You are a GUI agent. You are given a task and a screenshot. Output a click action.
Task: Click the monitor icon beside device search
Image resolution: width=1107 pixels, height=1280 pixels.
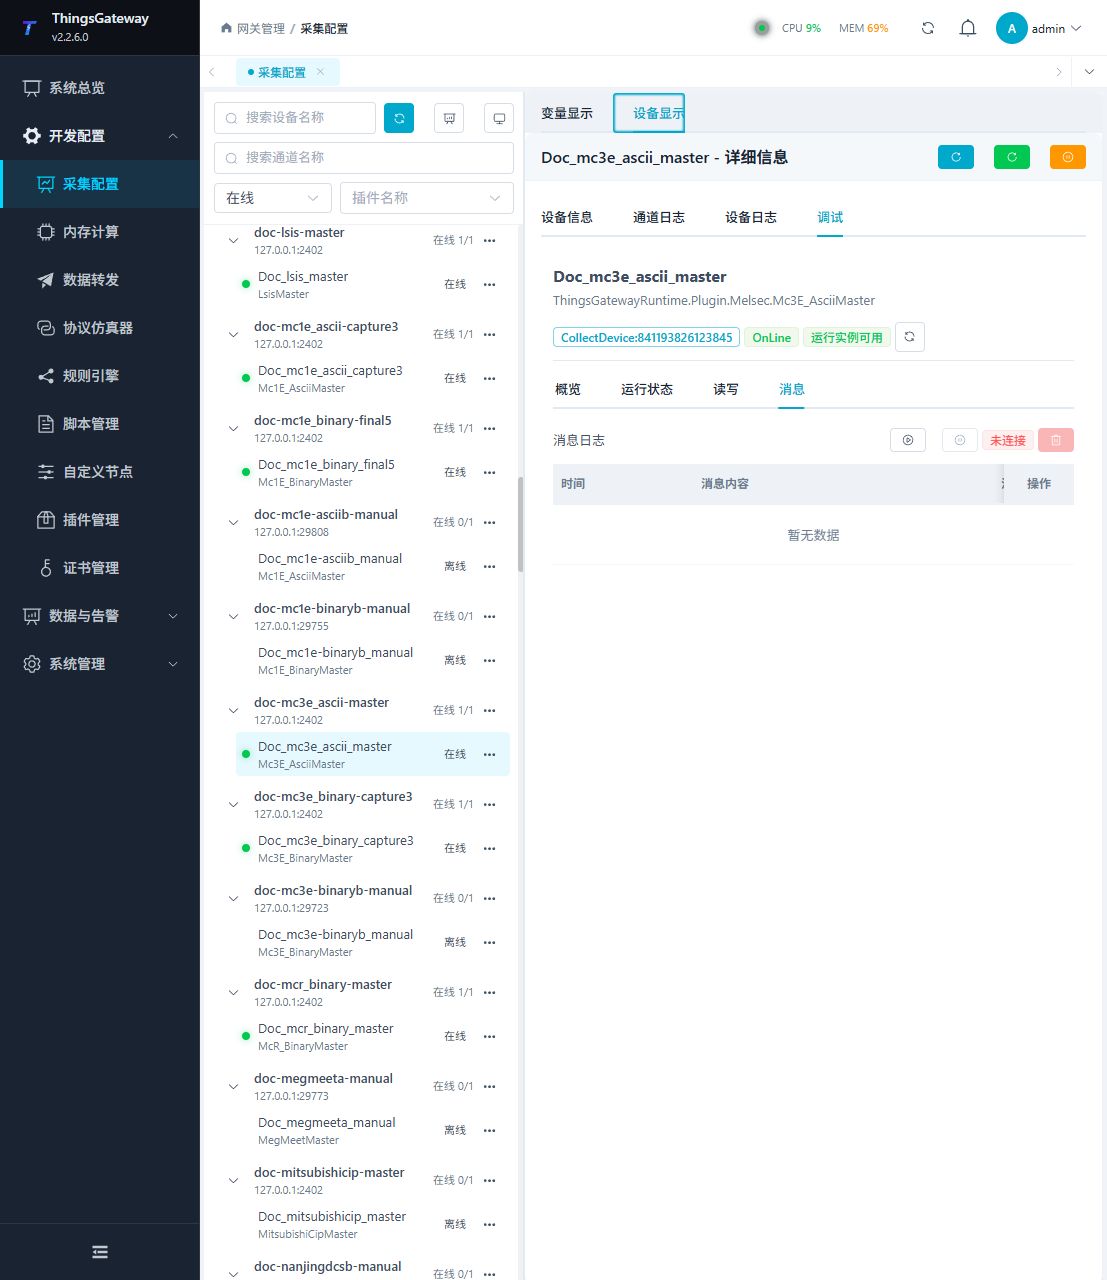coord(499,118)
